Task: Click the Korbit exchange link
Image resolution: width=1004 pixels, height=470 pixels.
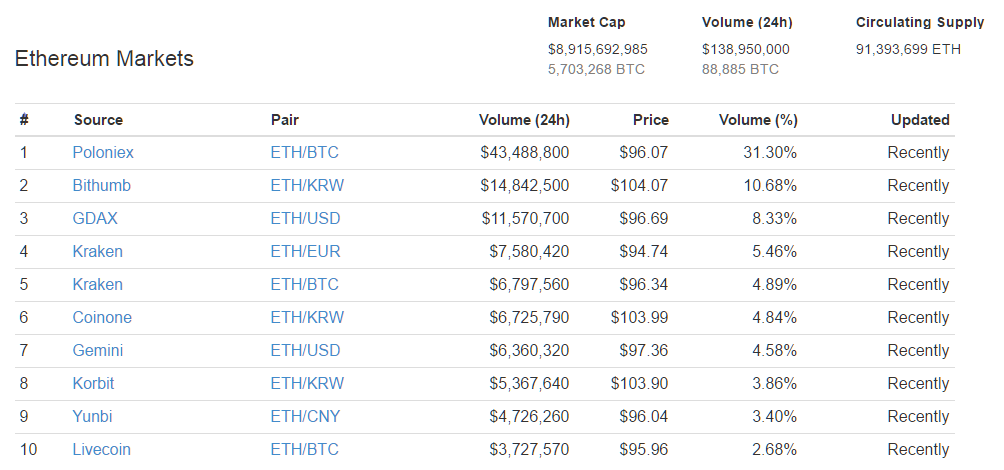Action: (93, 384)
